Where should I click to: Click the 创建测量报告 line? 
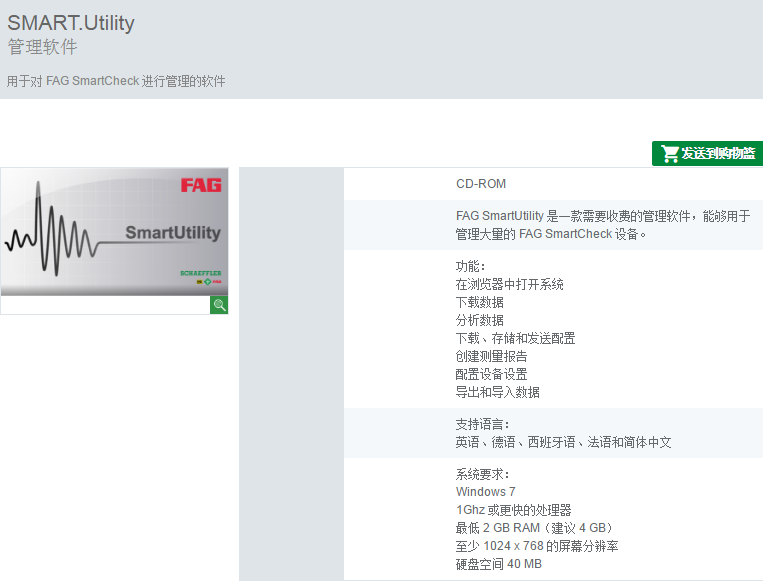491,356
